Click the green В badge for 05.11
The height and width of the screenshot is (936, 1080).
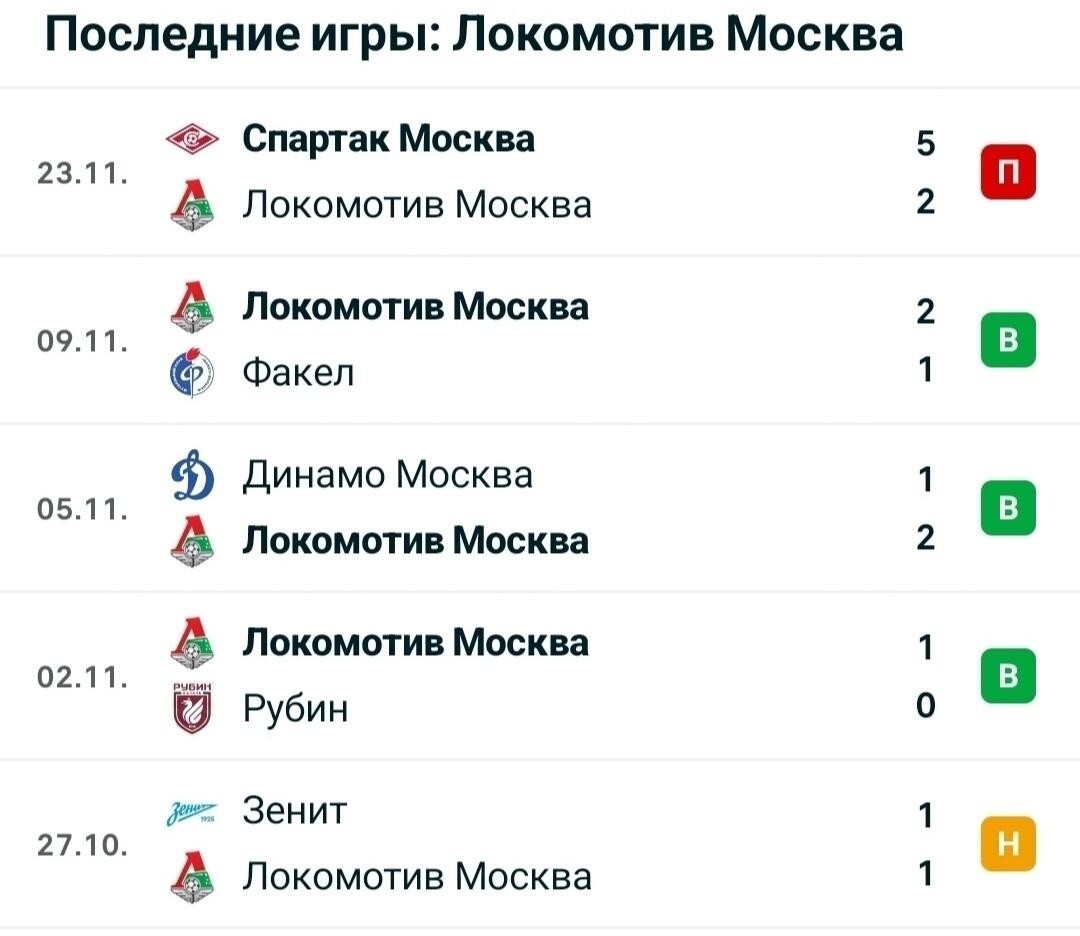pos(1008,508)
